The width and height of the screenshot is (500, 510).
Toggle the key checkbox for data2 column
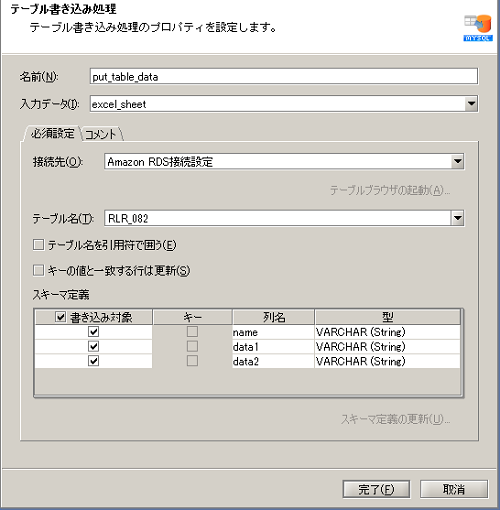pyautogui.click(x=192, y=361)
